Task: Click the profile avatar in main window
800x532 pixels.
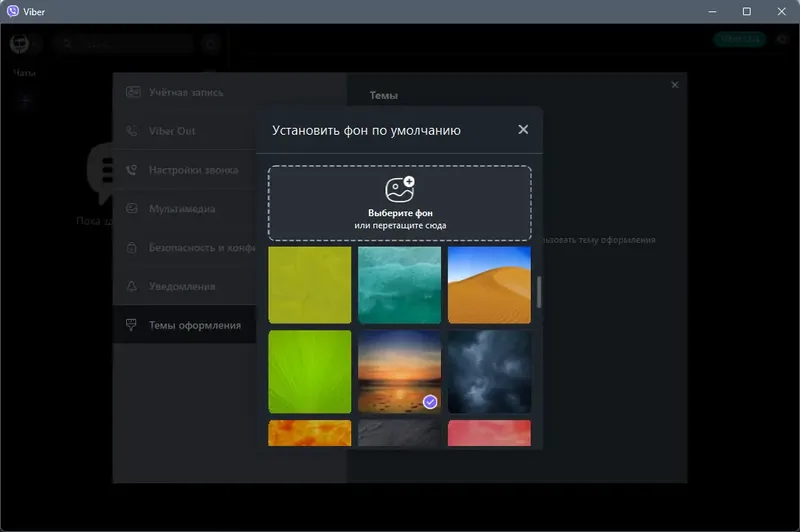Action: coord(20,44)
